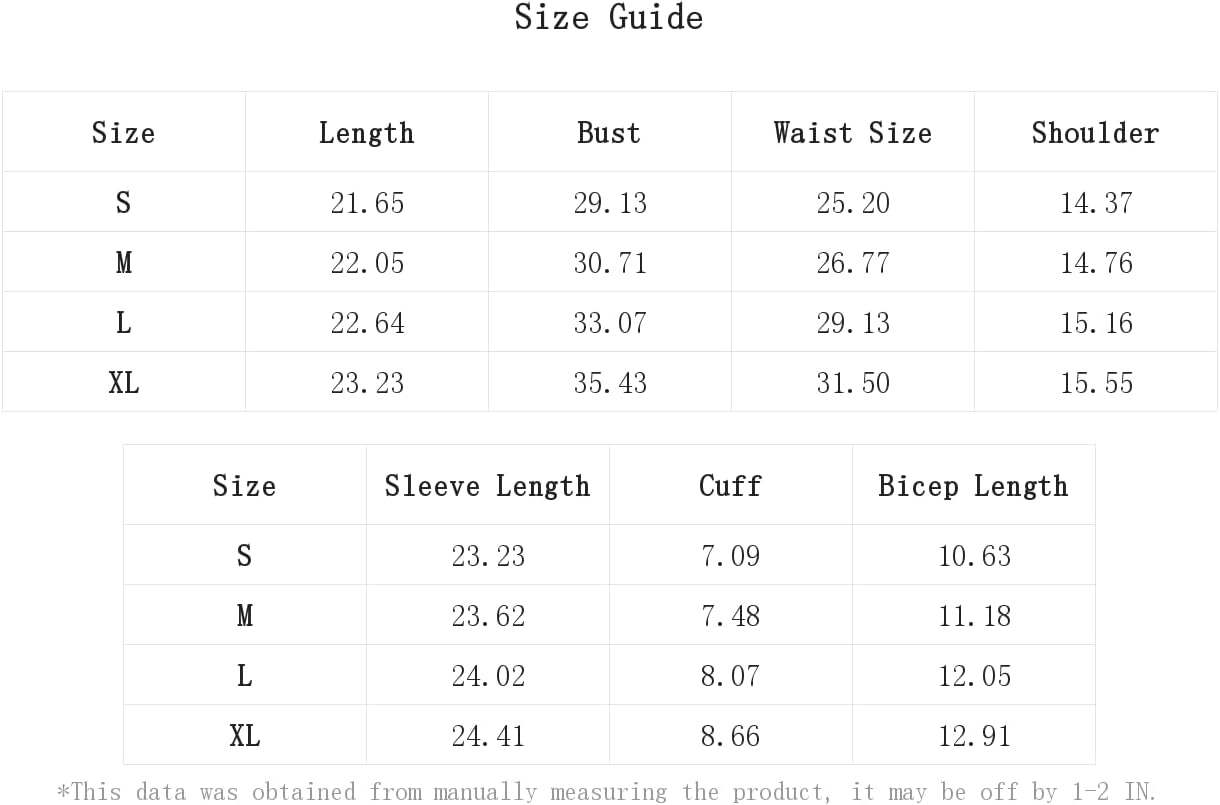Select the Bicep Length column header
The width and height of the screenshot is (1220, 805).
tap(973, 486)
